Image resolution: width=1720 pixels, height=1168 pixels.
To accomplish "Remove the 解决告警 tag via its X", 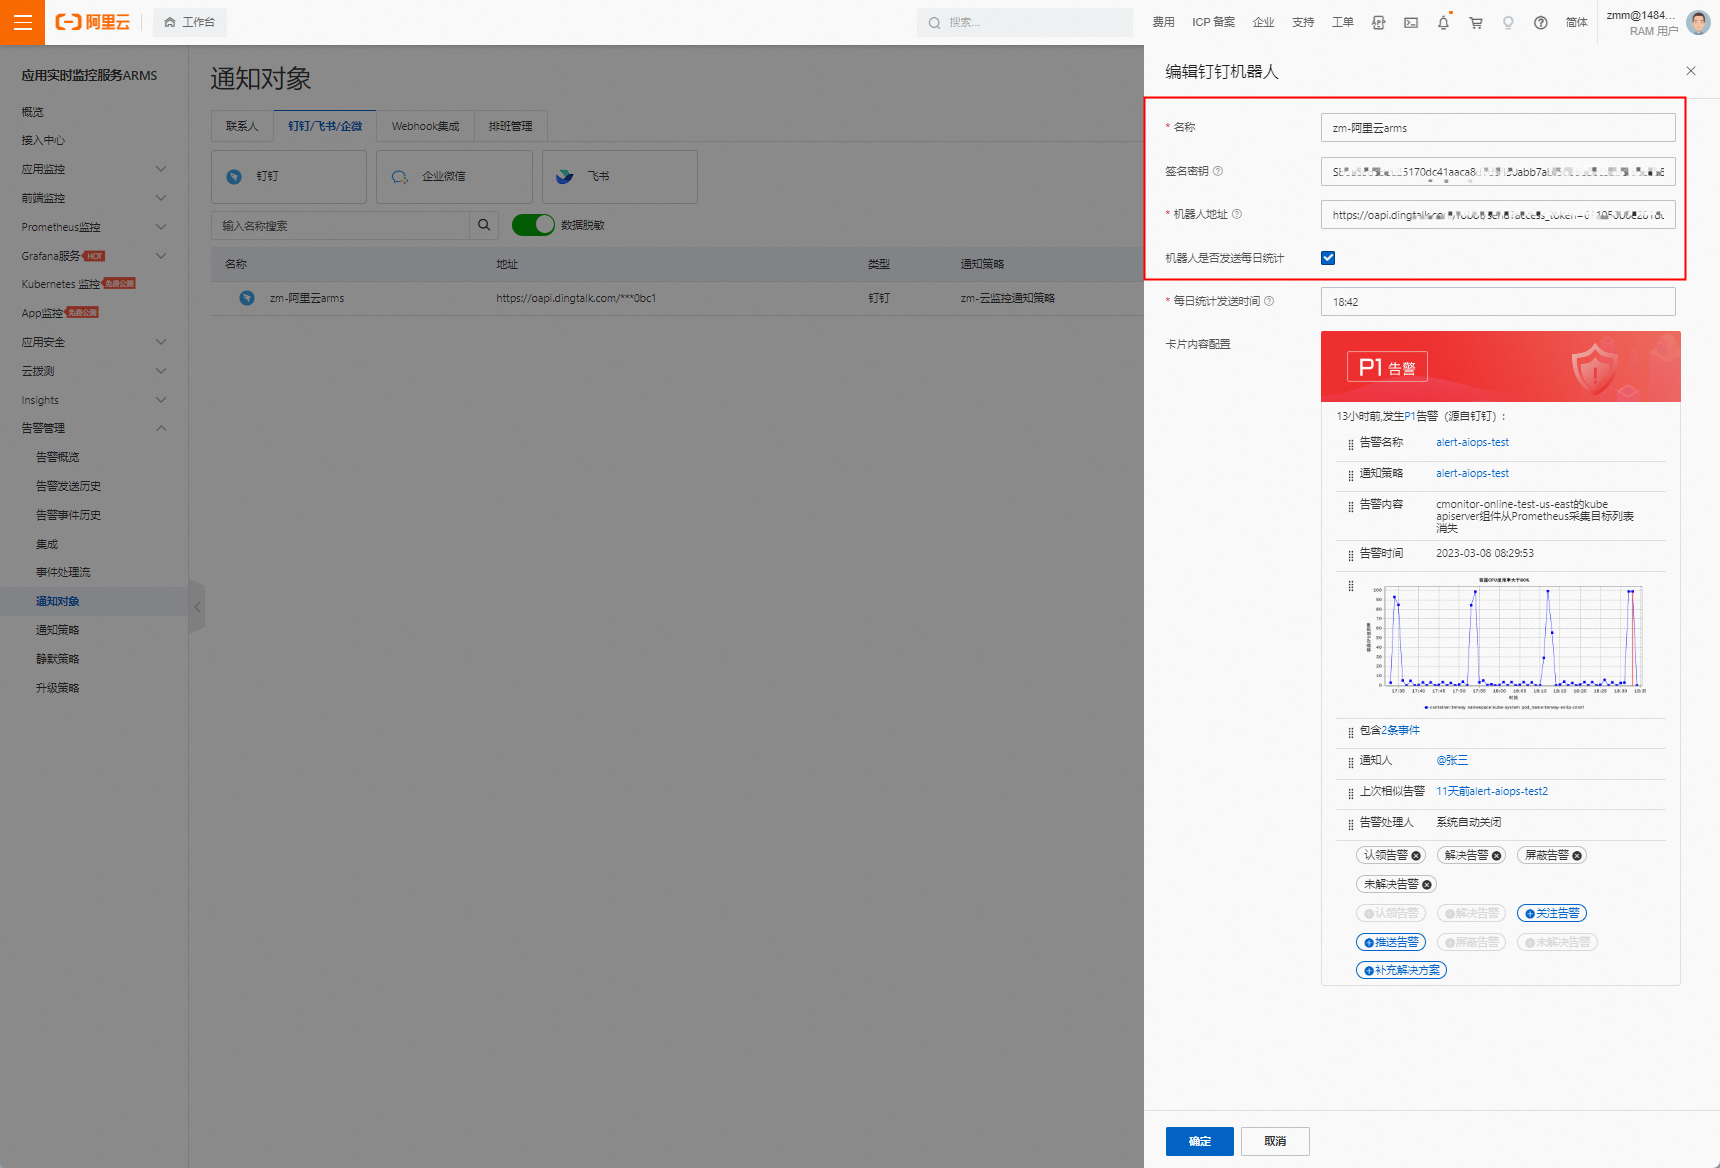I will (1497, 856).
